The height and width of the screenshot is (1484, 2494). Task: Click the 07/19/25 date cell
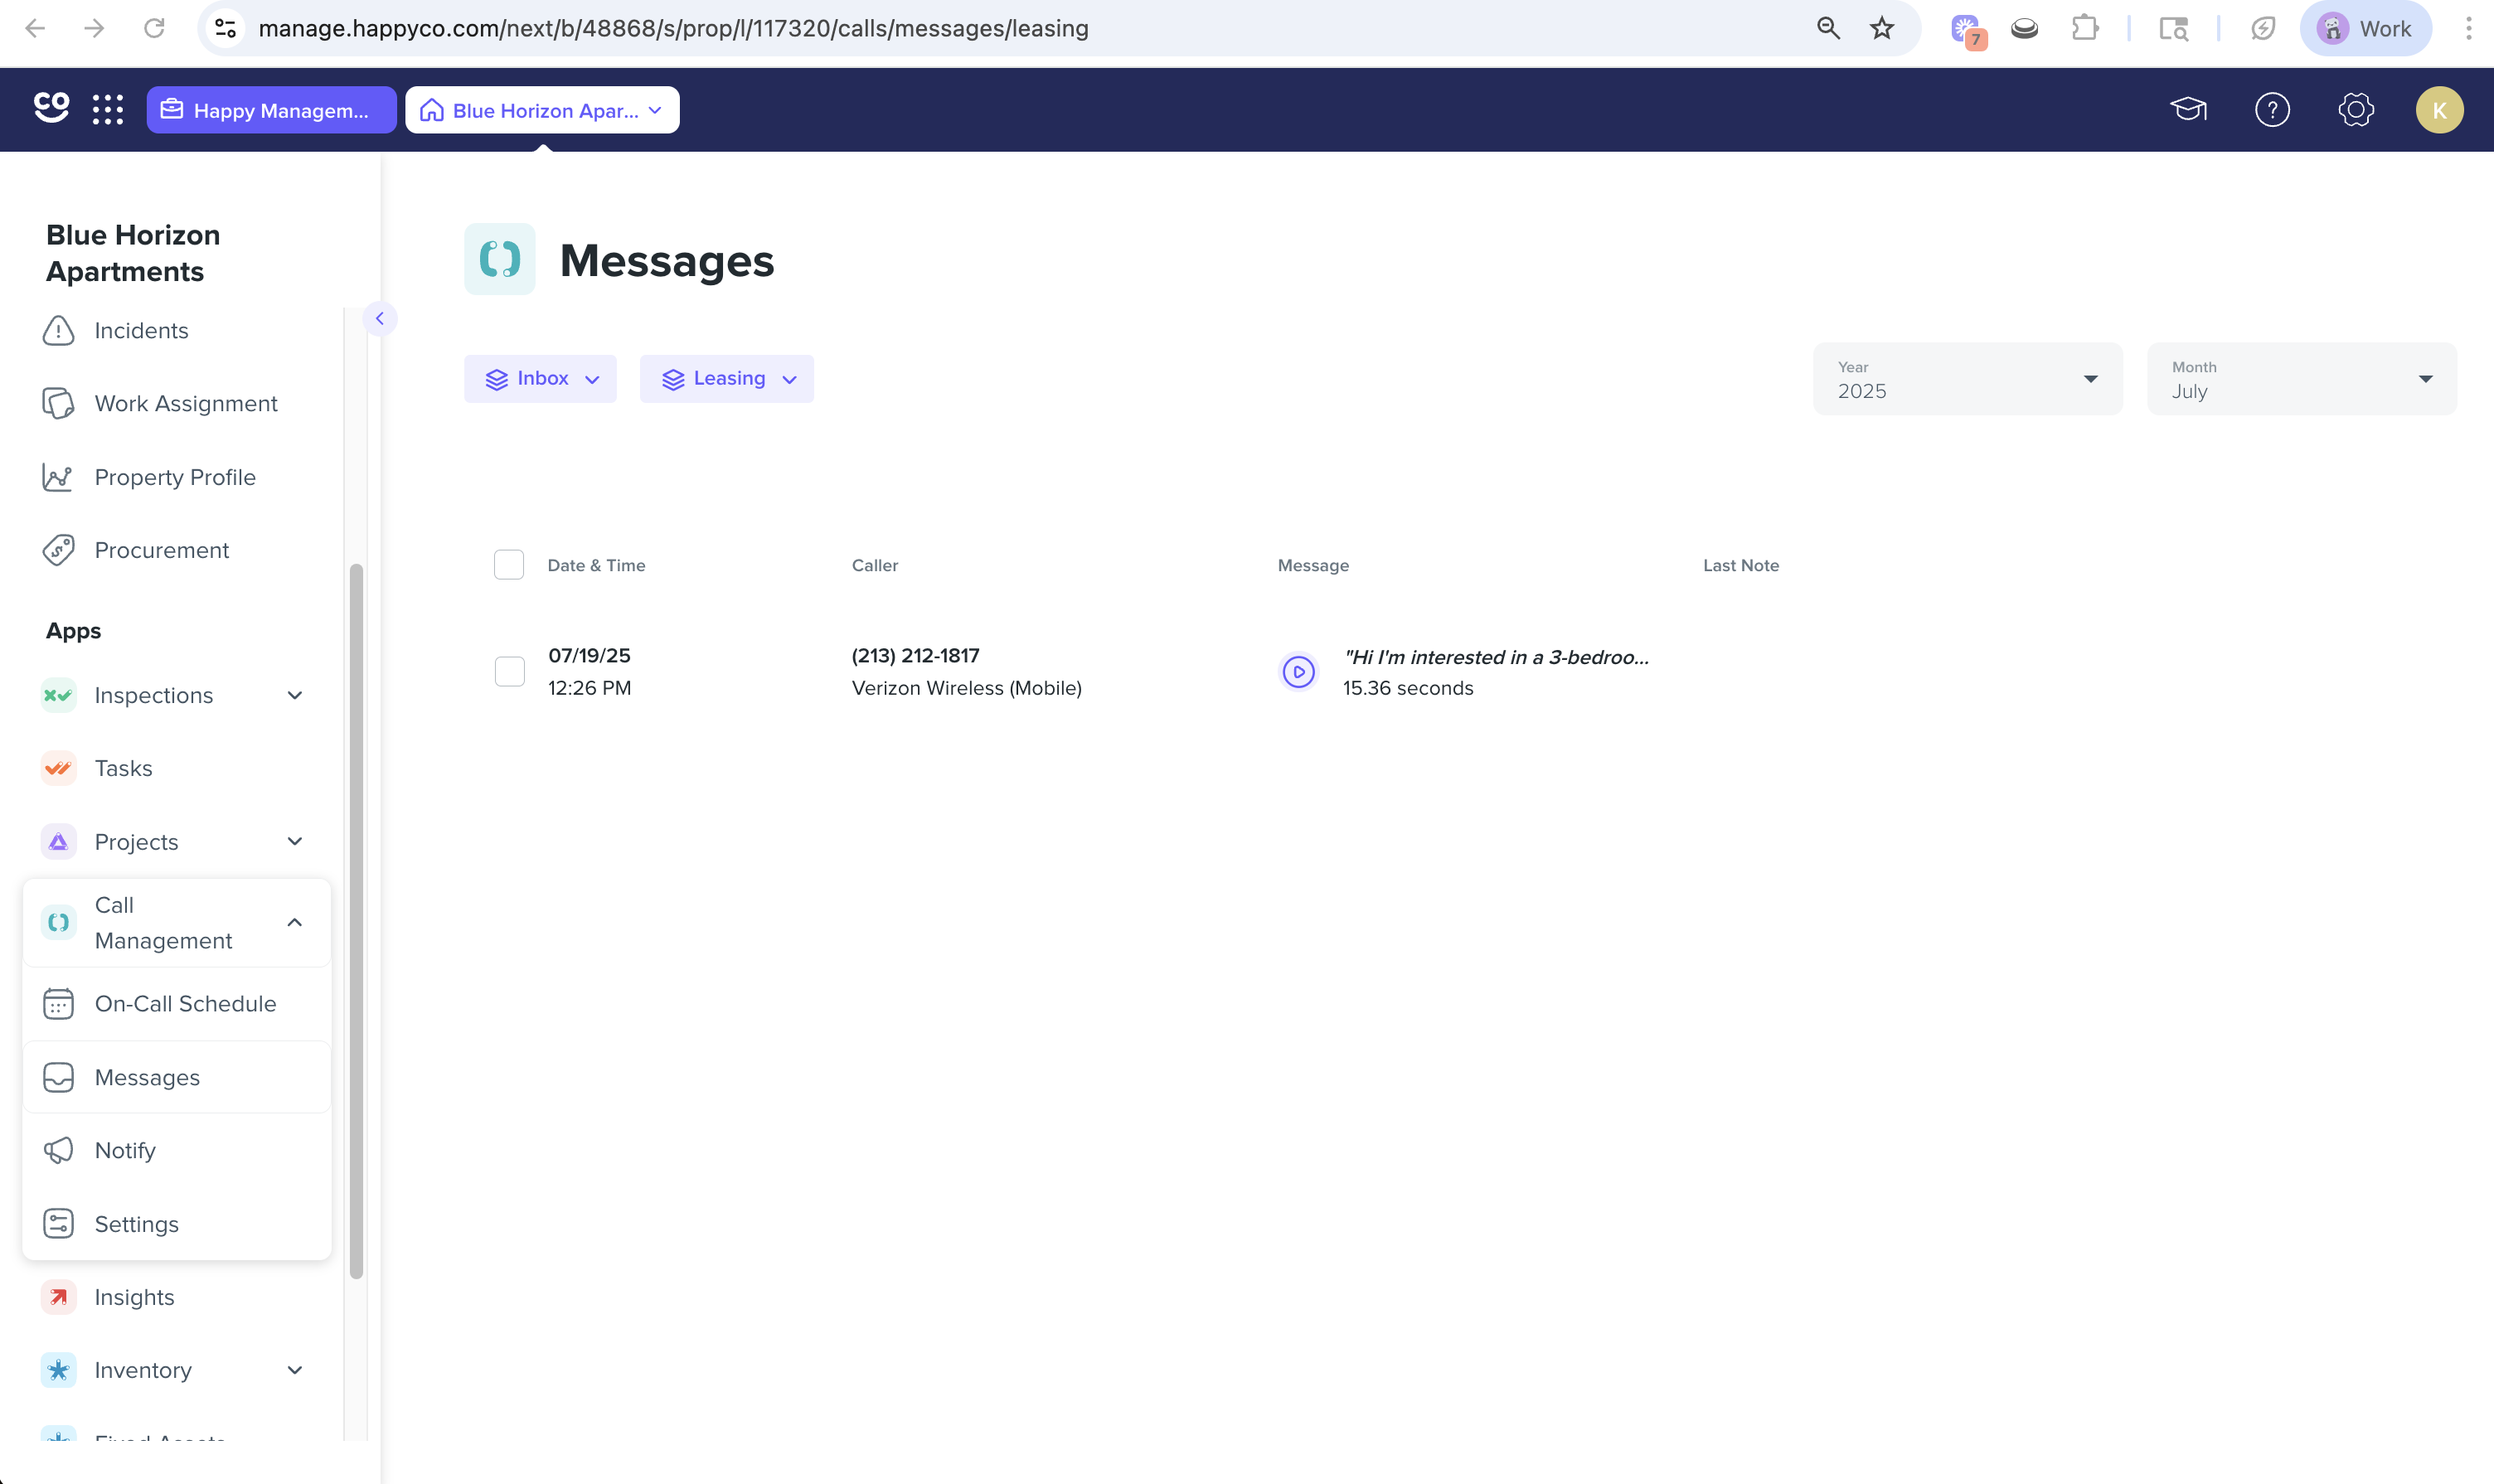click(589, 656)
